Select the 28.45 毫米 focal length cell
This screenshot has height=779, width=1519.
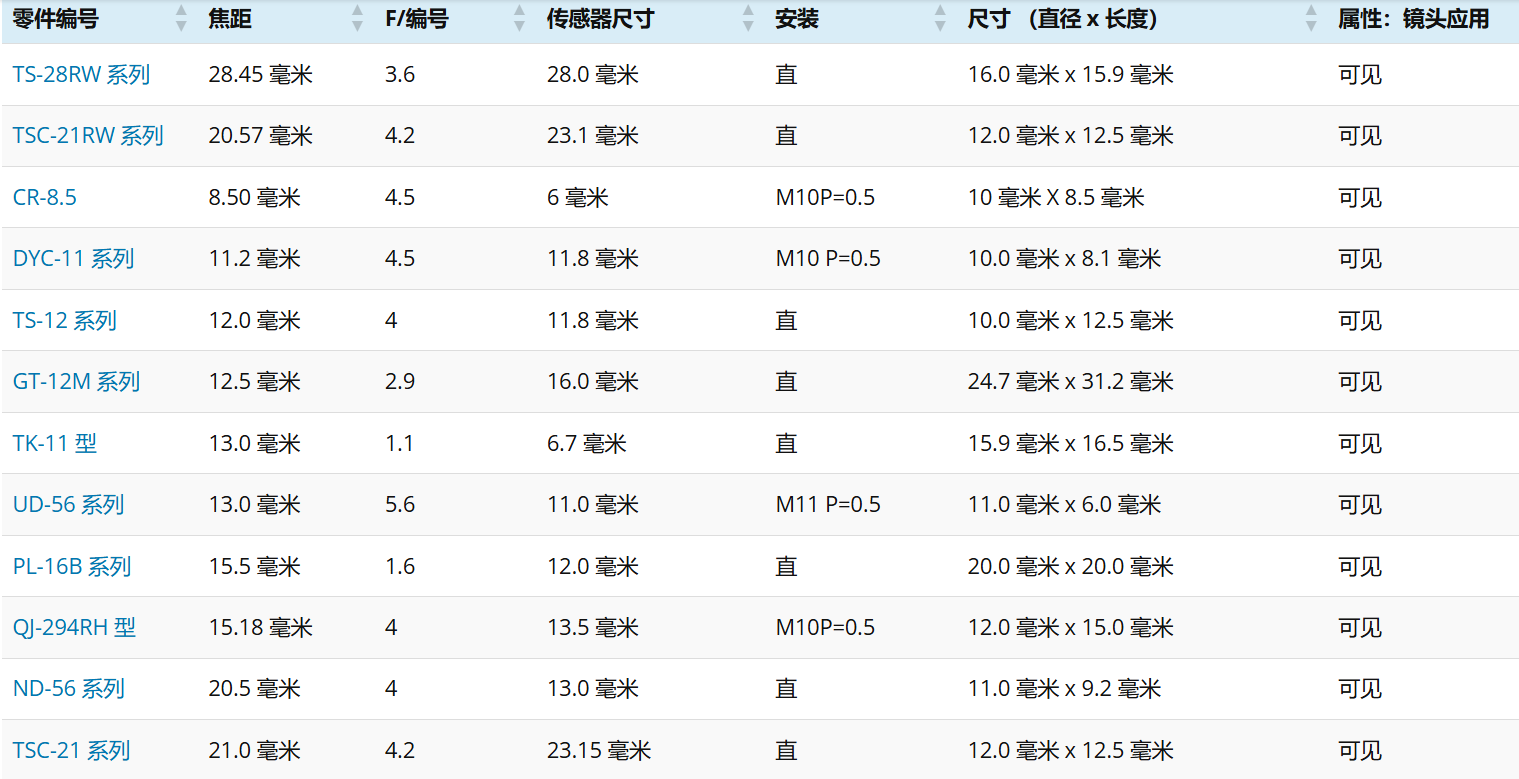coord(260,74)
